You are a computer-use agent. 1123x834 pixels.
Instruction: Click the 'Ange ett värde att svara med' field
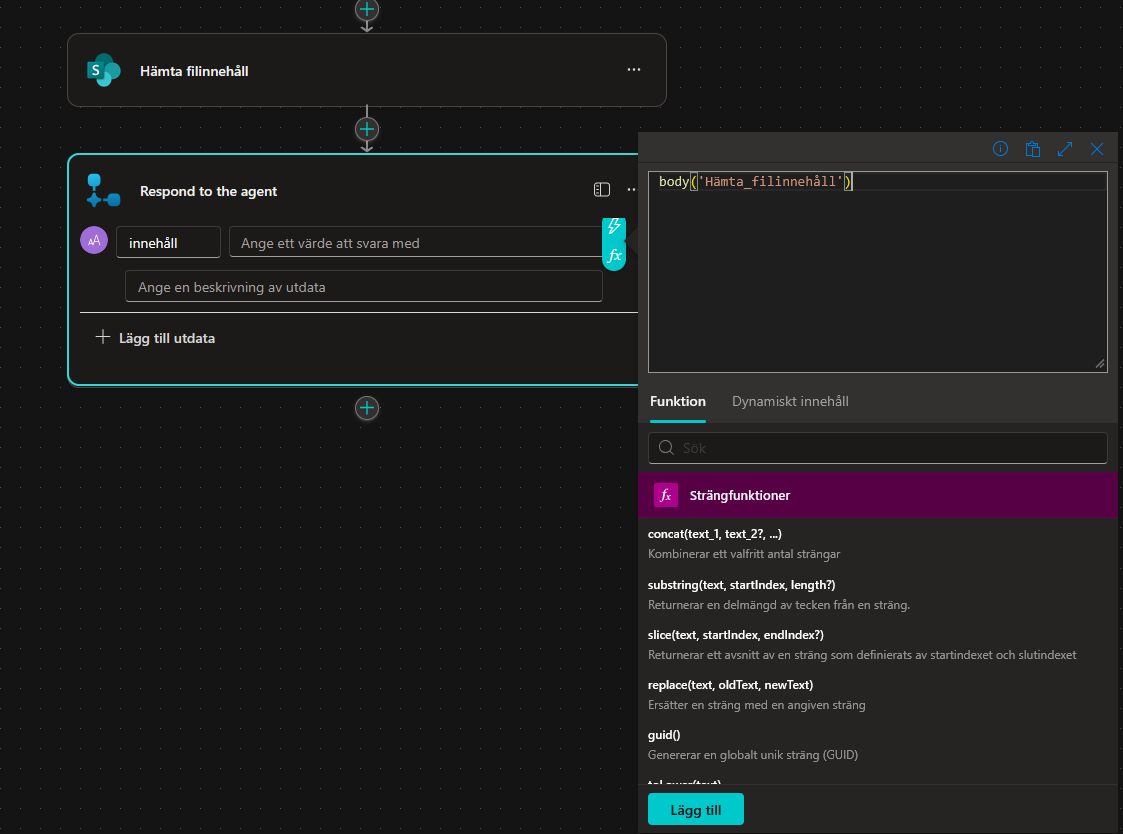415,242
